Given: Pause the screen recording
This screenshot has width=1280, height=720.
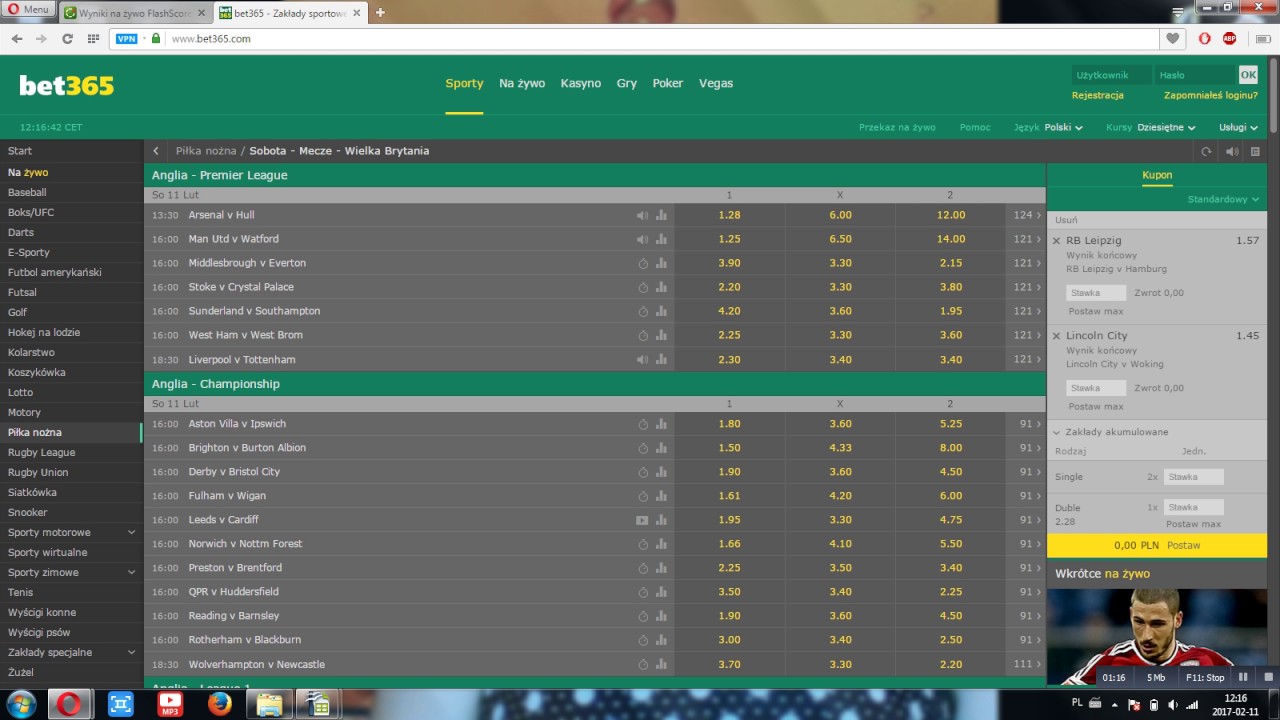Looking at the screenshot, I should point(1244,677).
